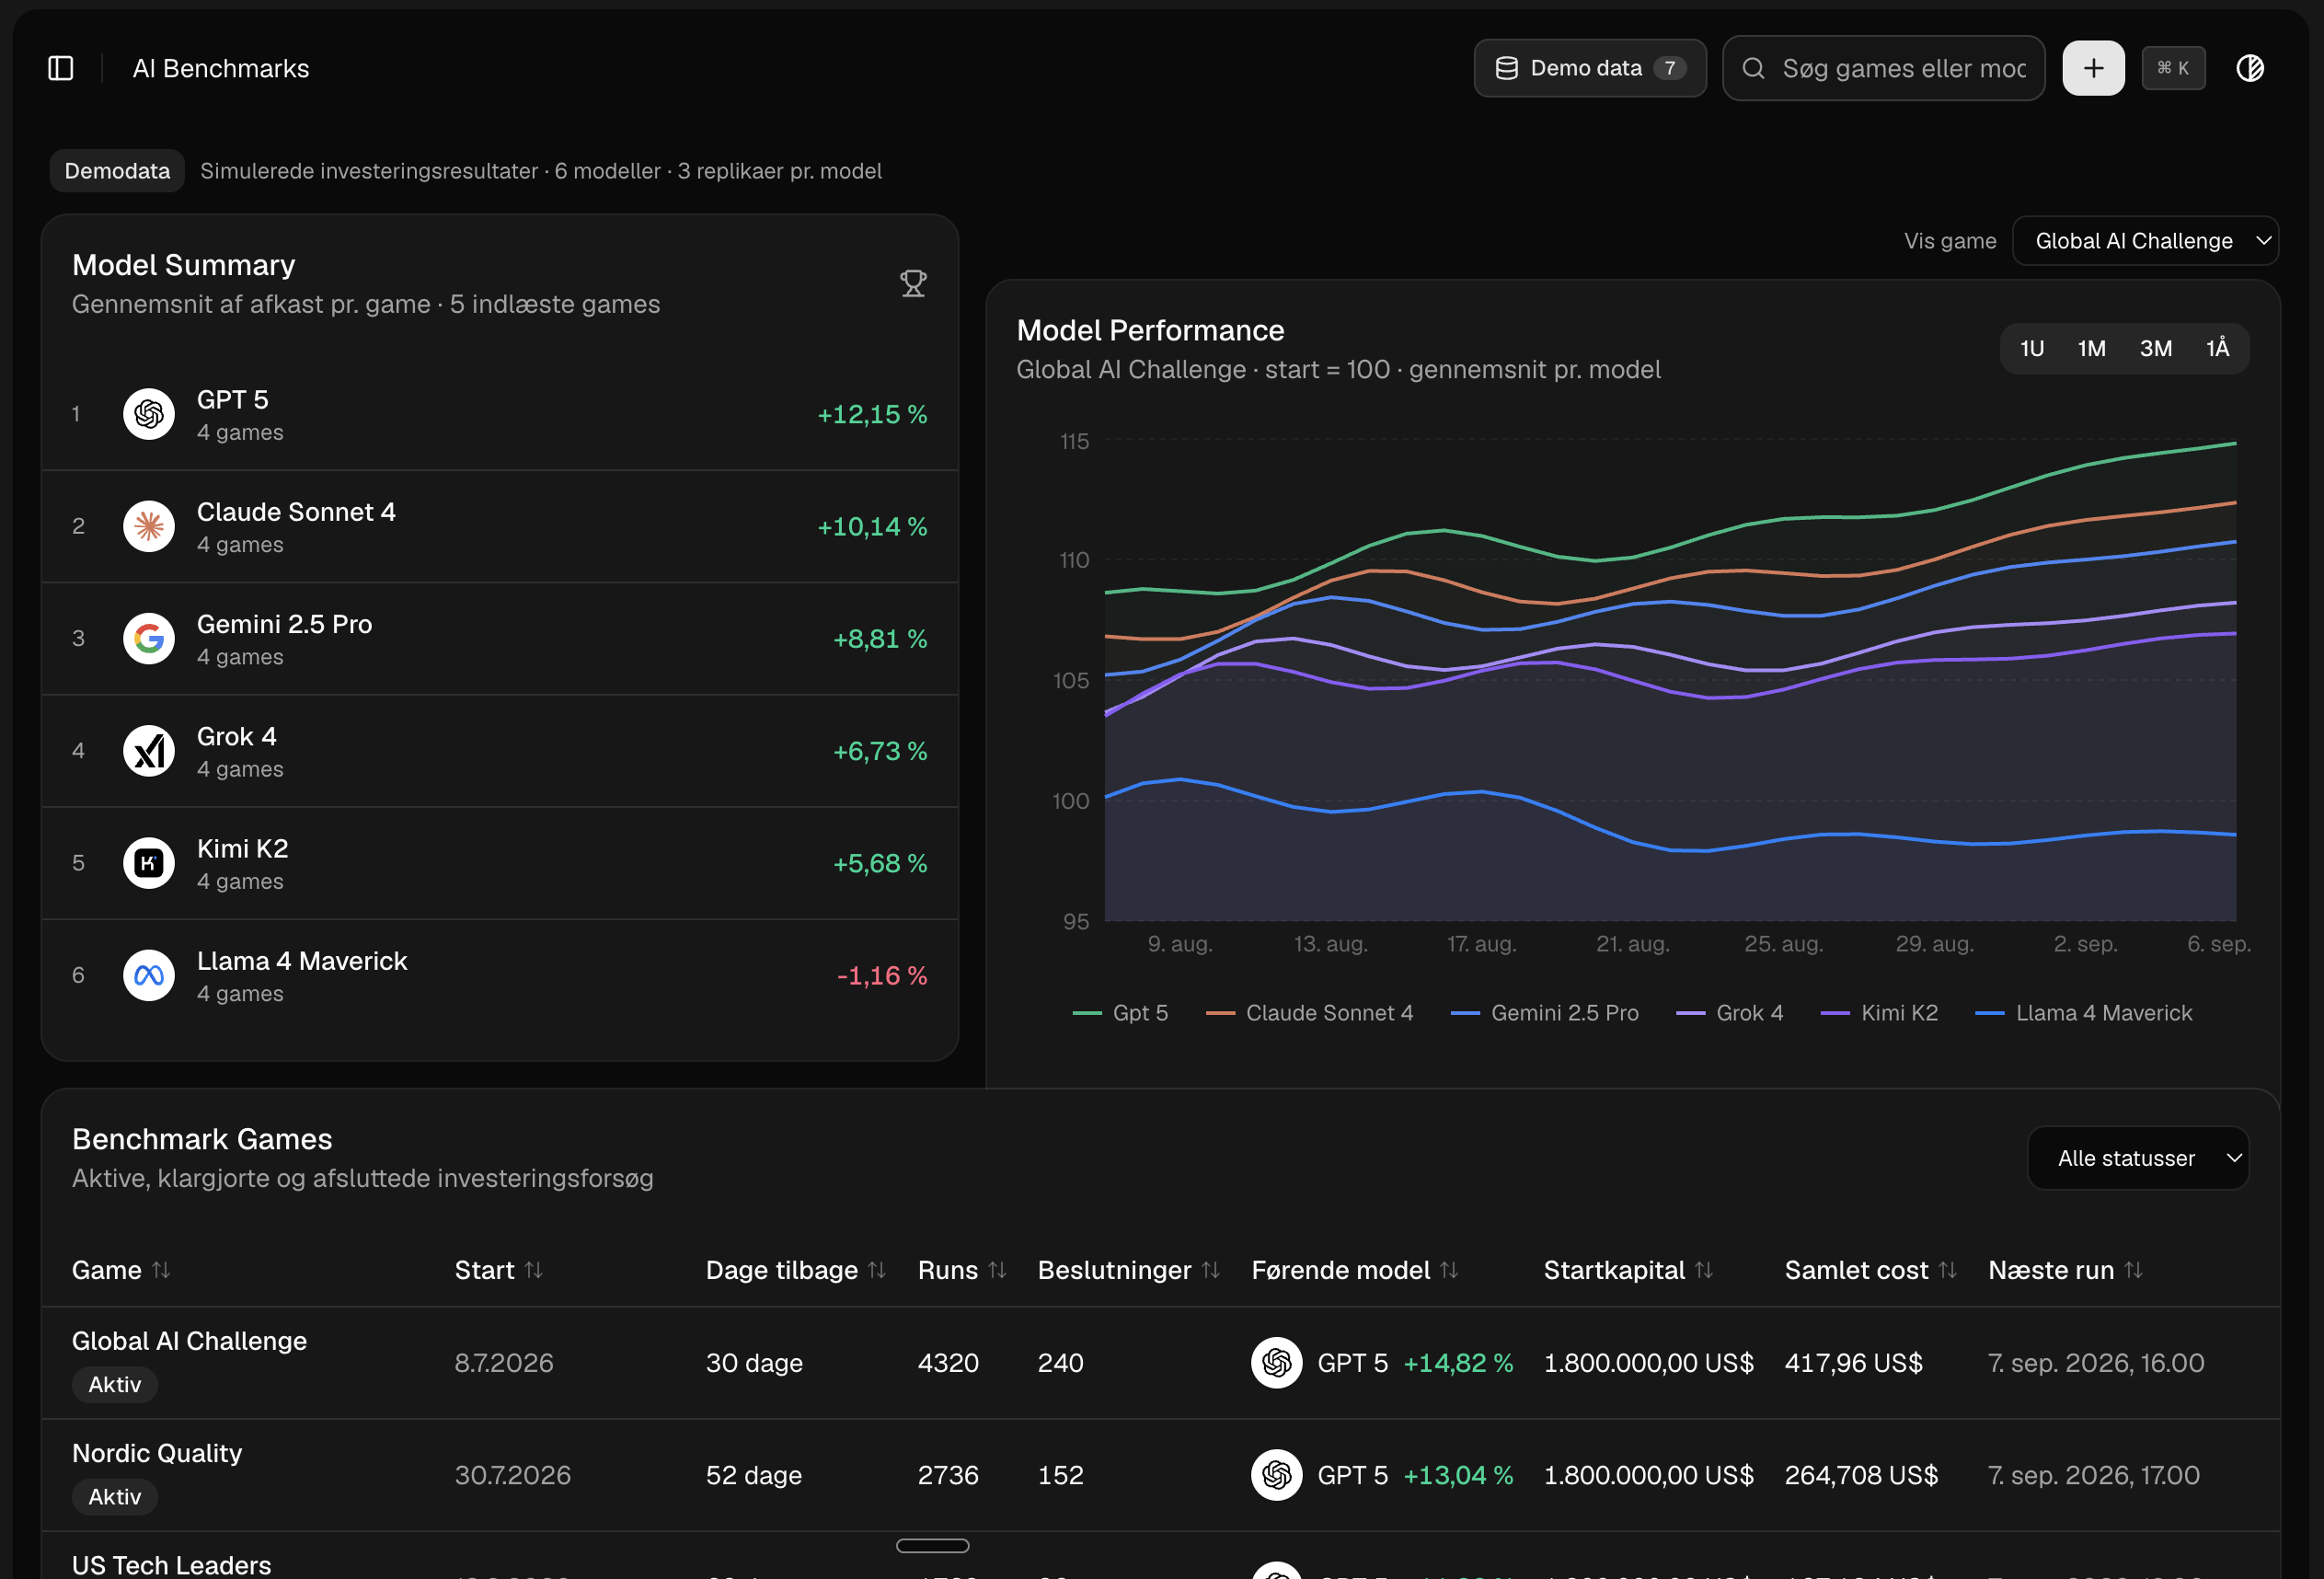Click the Gemini 2.5 Pro Google logo
2324x1579 pixels.
(x=149, y=638)
